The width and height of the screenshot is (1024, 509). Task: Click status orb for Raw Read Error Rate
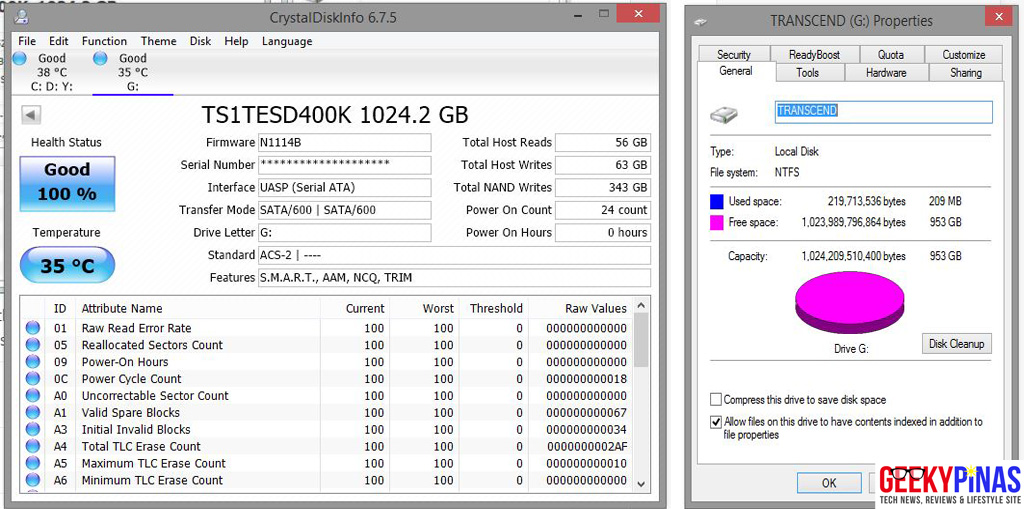click(33, 328)
